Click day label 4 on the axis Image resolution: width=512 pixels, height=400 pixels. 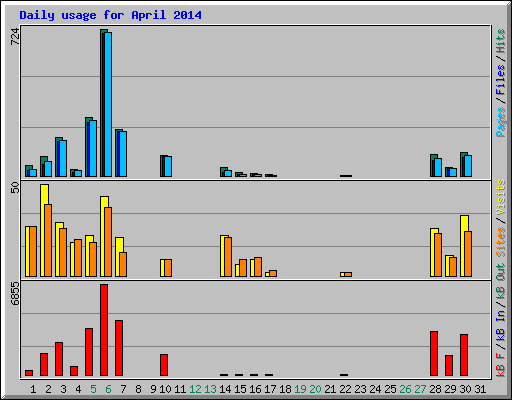pyautogui.click(x=78, y=389)
